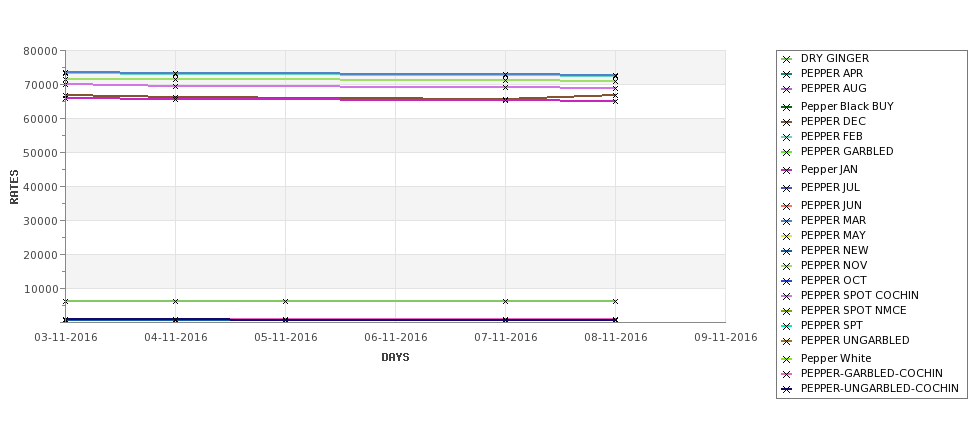Click the PEPPER NOV legend label

[x=834, y=265]
